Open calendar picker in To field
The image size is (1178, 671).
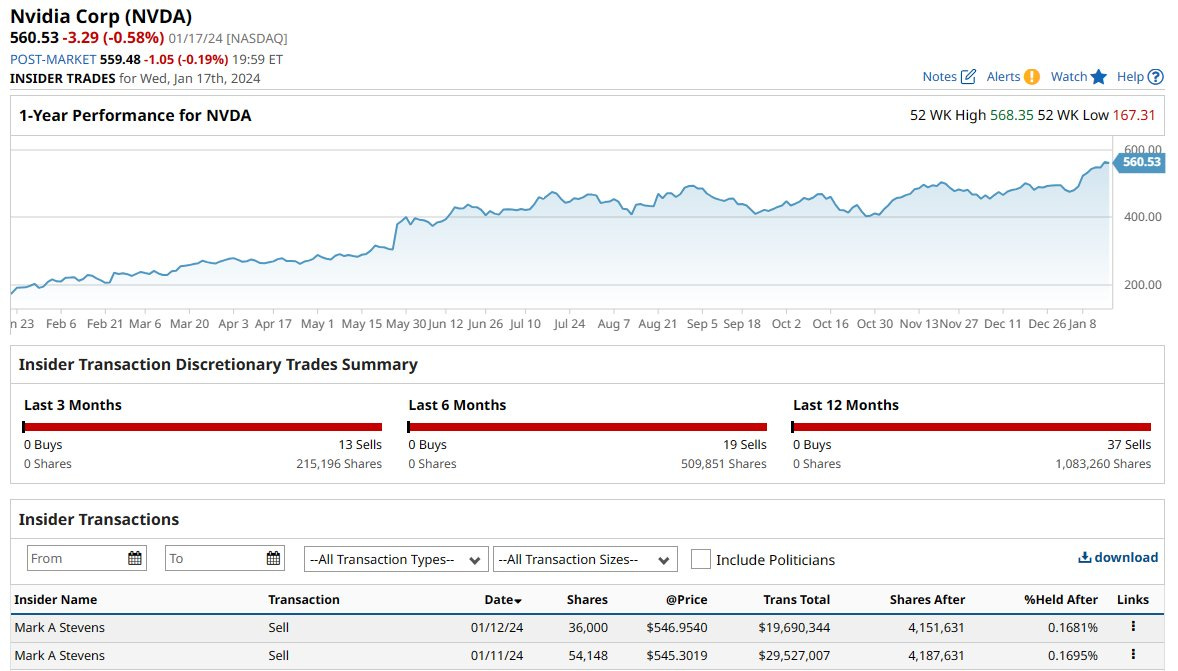pos(272,559)
